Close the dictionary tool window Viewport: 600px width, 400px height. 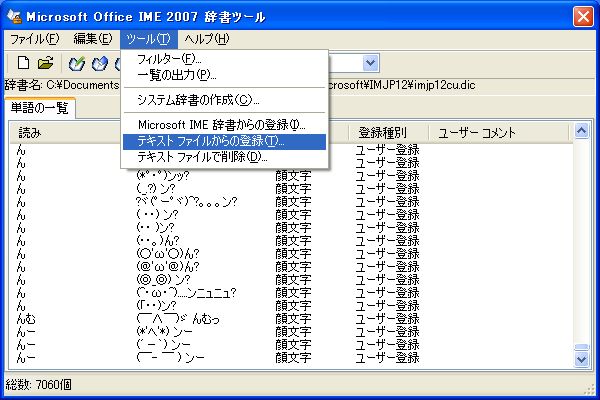(x=583, y=16)
